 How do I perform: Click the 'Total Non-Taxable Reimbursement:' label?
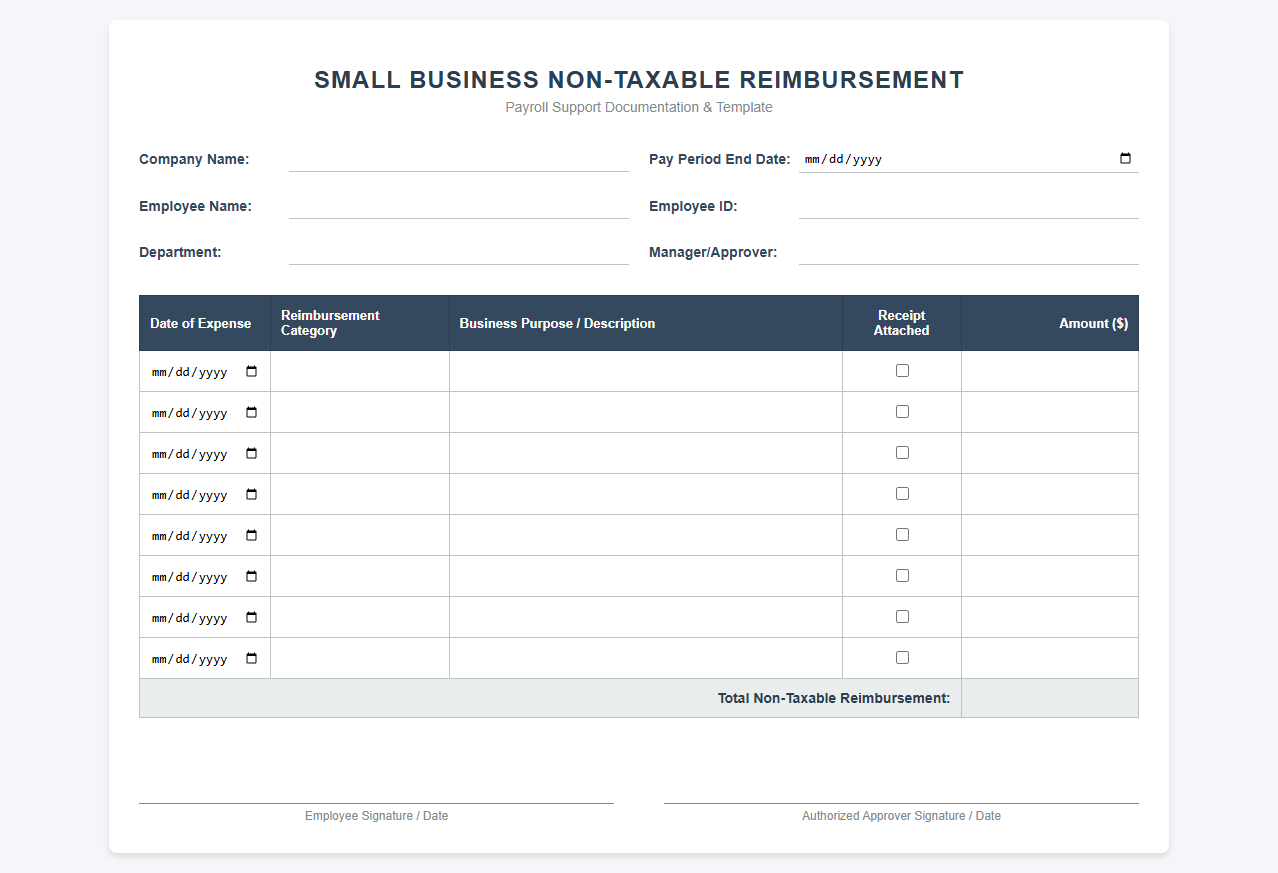tap(834, 698)
